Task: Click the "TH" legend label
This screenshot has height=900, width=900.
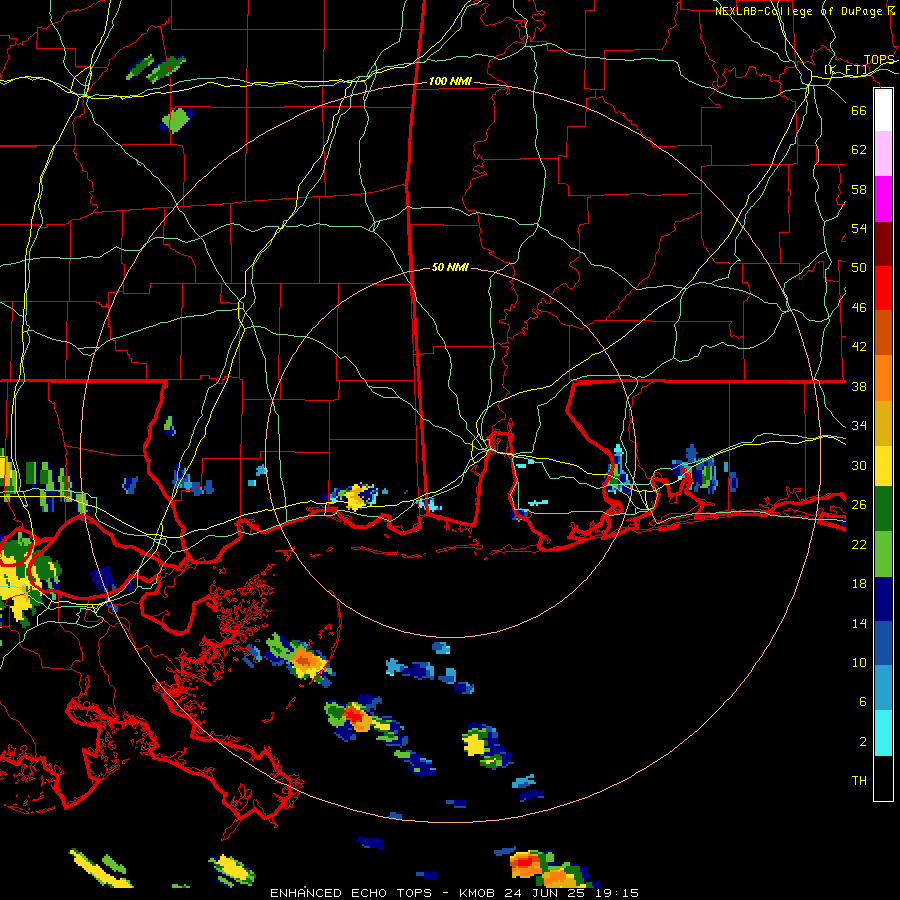Action: coord(859,780)
